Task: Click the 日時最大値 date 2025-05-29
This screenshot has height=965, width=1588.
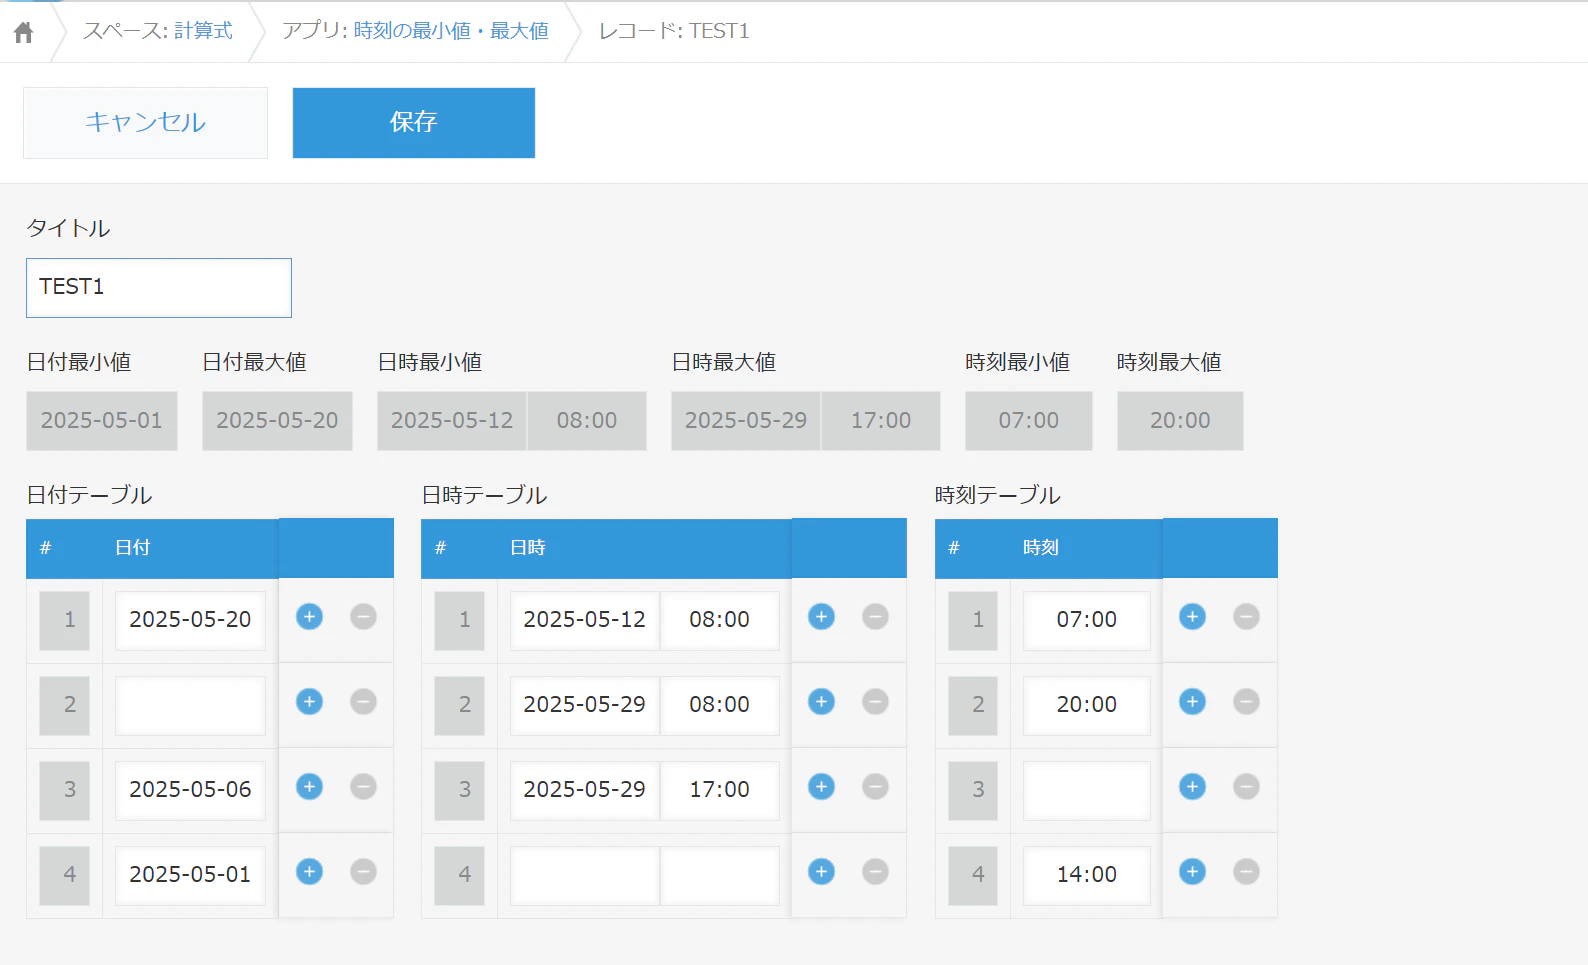Action: pos(746,421)
